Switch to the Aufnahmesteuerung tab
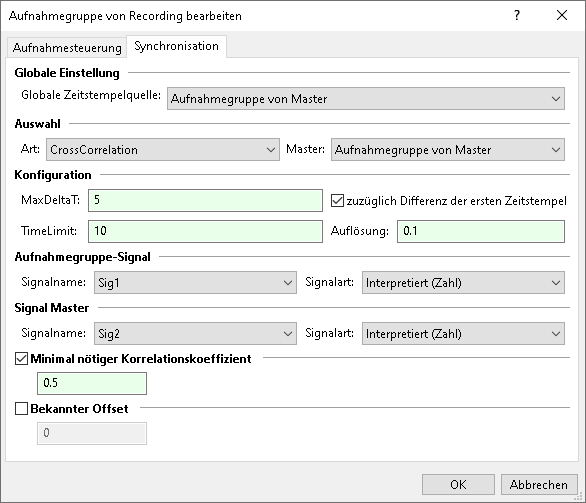 click(x=67, y=48)
